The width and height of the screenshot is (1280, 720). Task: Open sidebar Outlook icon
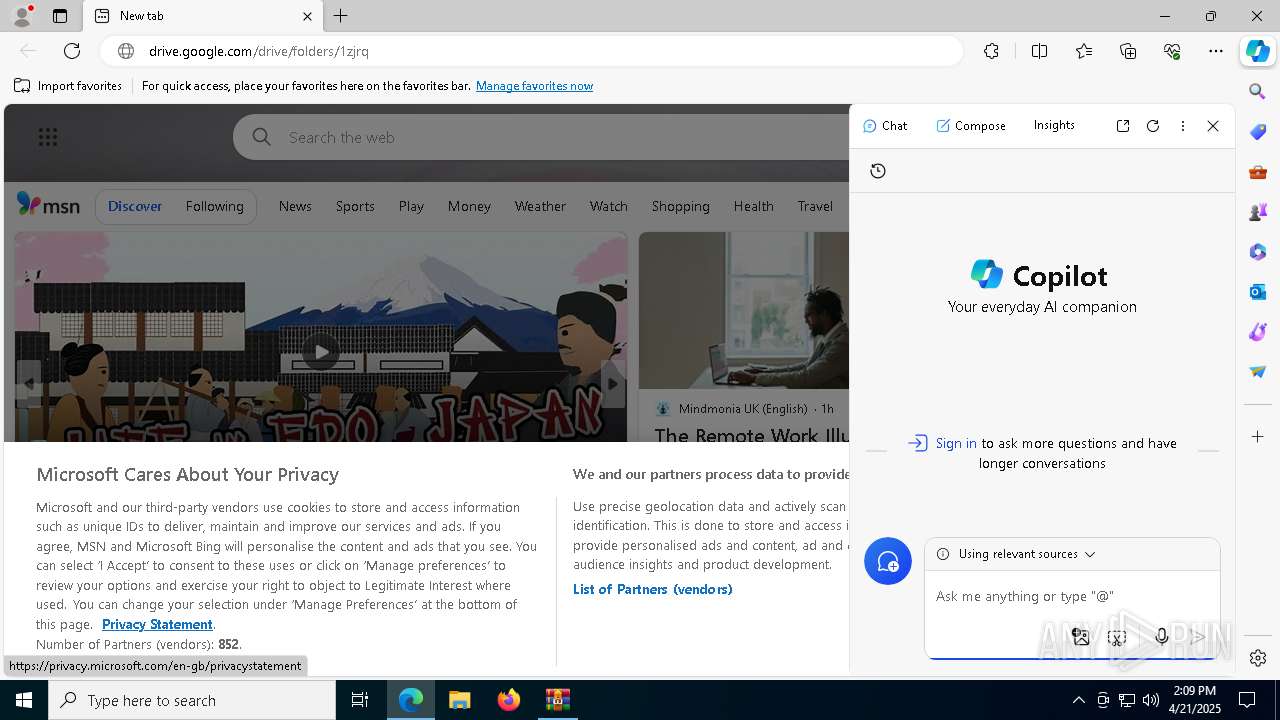(x=1258, y=292)
